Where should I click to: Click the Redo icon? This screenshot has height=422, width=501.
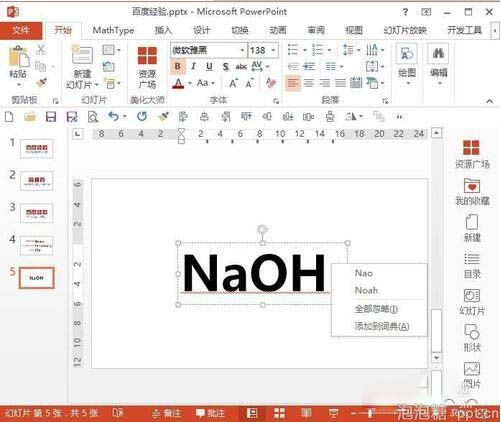tap(142, 117)
